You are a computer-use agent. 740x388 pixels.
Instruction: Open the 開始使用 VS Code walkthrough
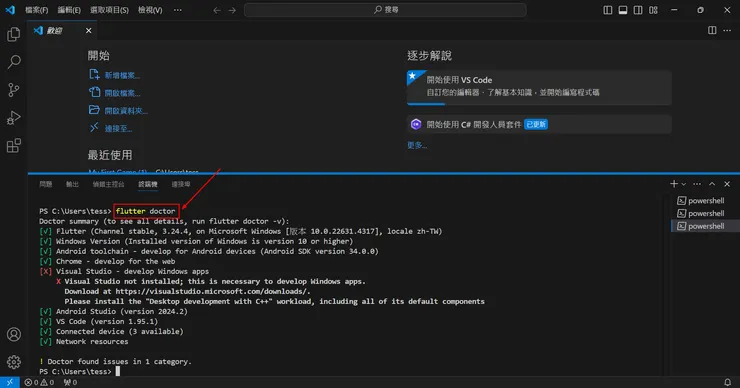539,87
